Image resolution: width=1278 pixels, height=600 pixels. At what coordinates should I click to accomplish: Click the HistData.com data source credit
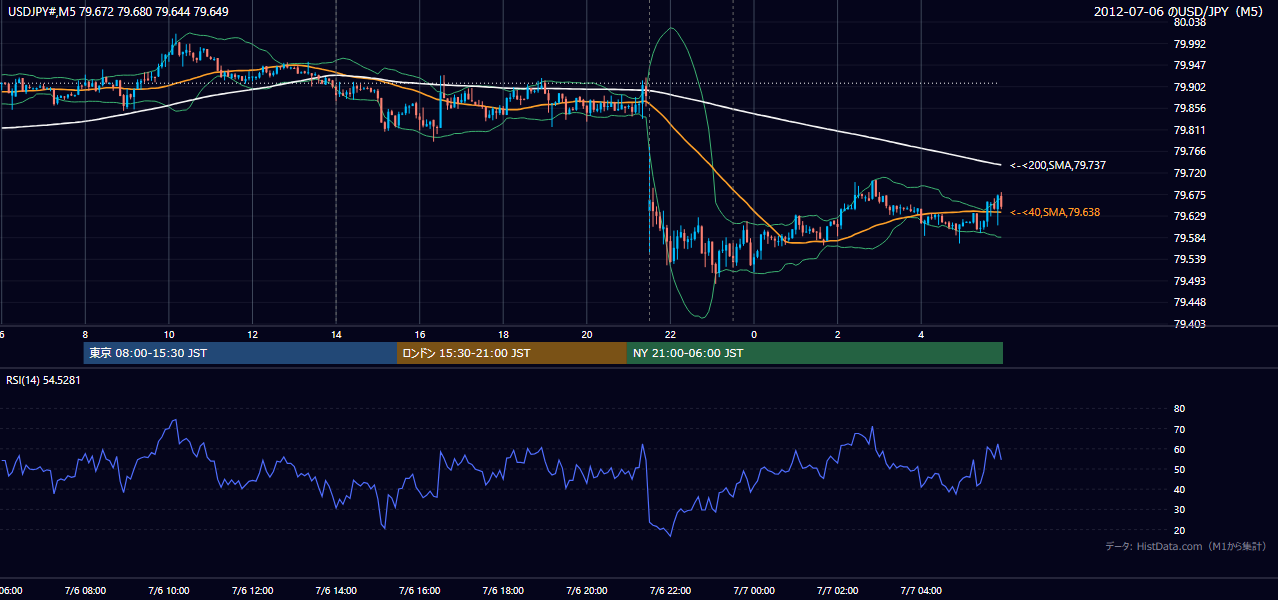pos(1186,547)
